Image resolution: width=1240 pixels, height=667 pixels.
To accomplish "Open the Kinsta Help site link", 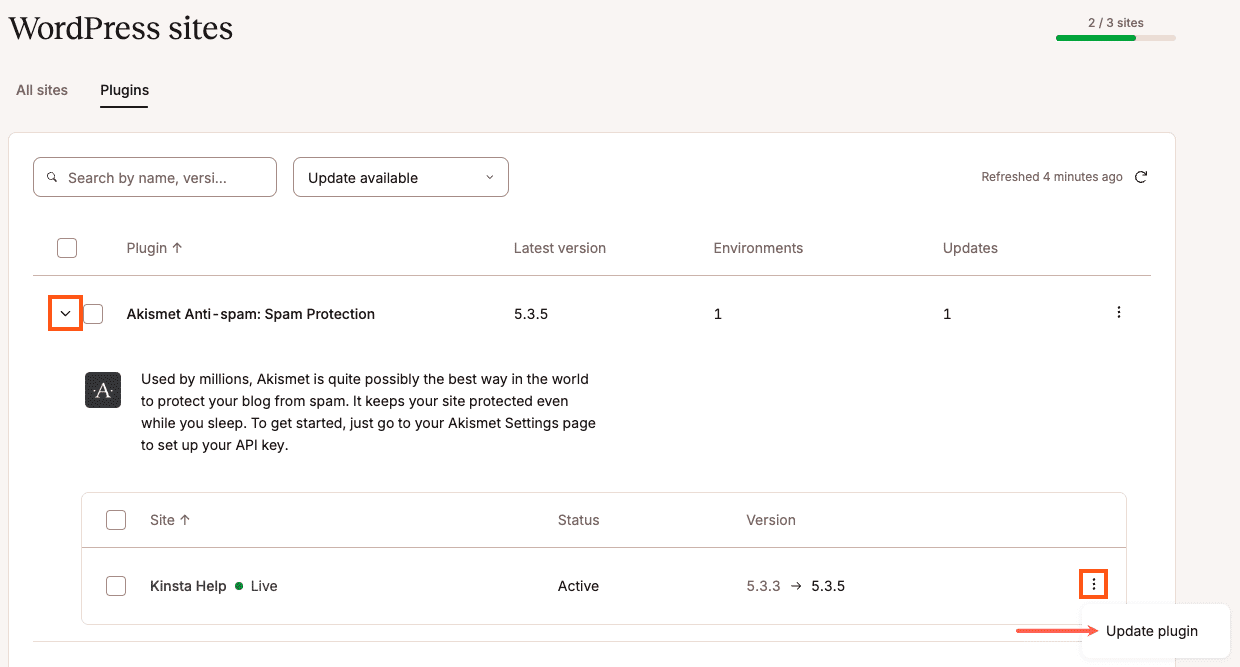I will pyautogui.click(x=188, y=586).
